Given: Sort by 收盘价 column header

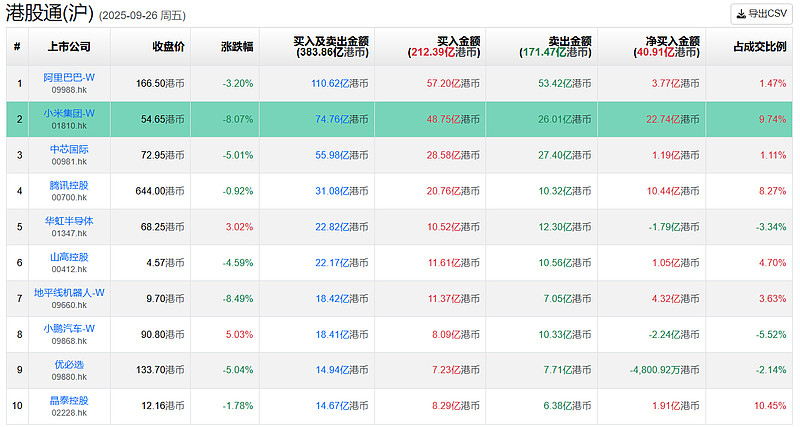Looking at the screenshot, I should (168, 46).
